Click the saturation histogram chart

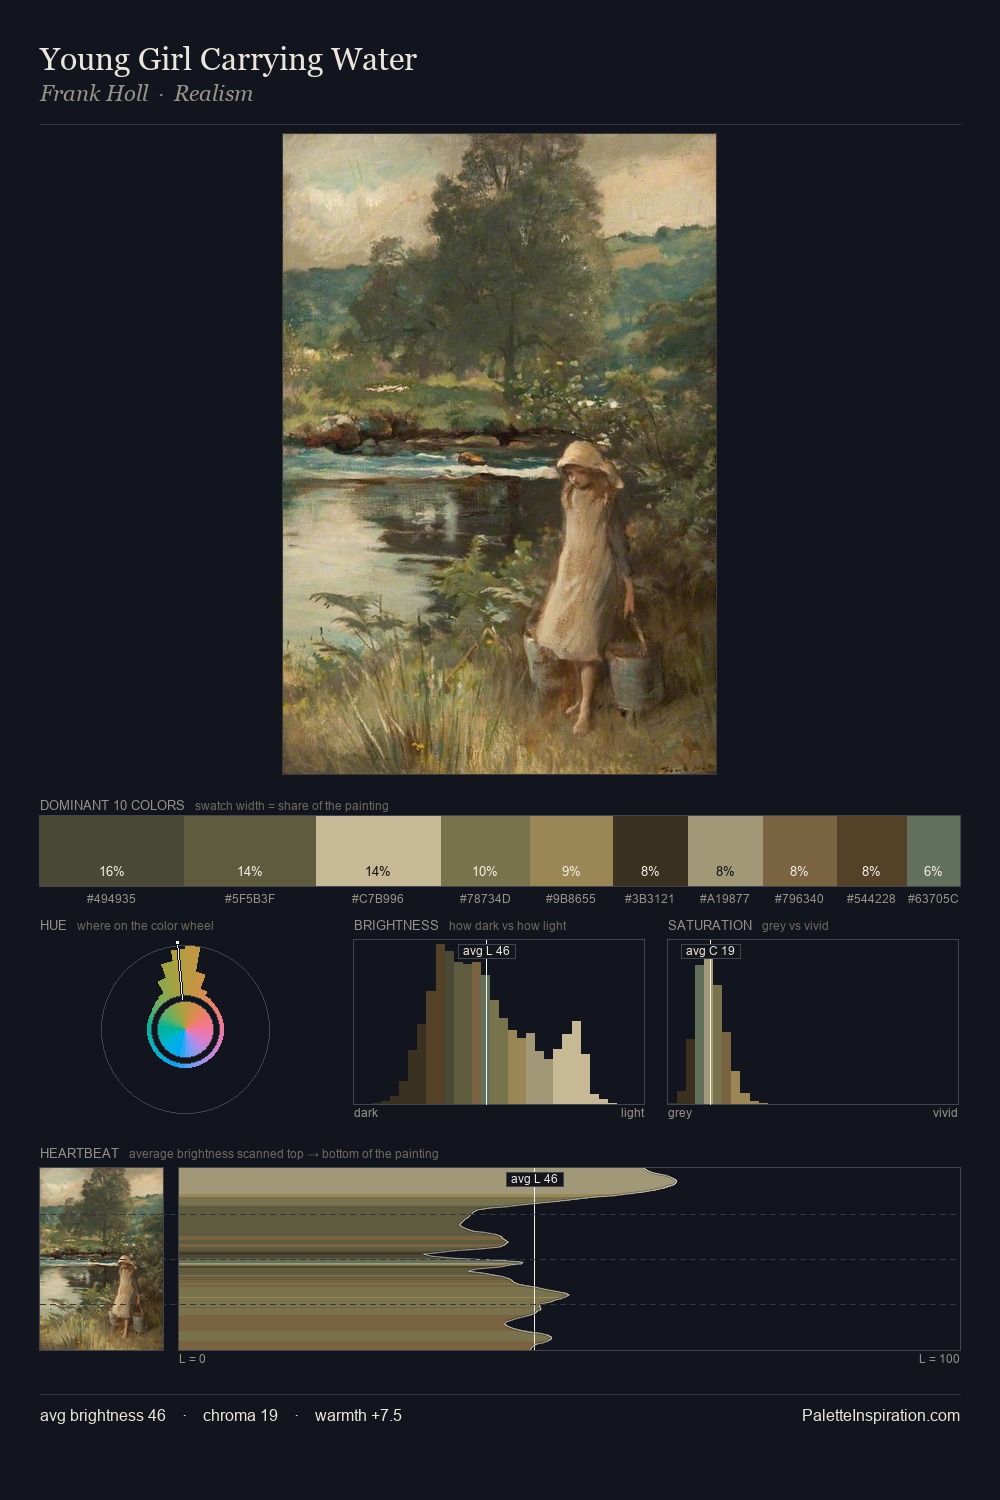[813, 1022]
